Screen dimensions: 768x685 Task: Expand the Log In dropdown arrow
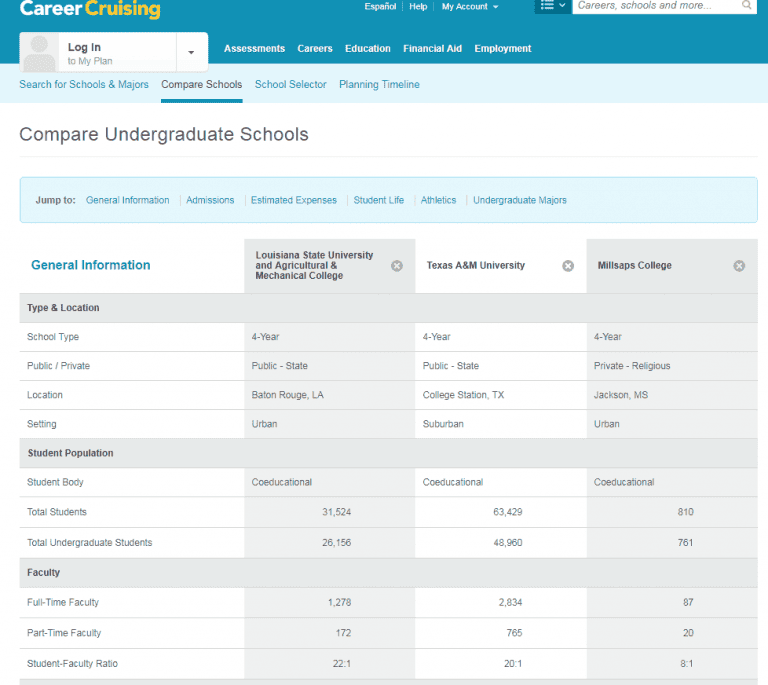click(x=192, y=52)
